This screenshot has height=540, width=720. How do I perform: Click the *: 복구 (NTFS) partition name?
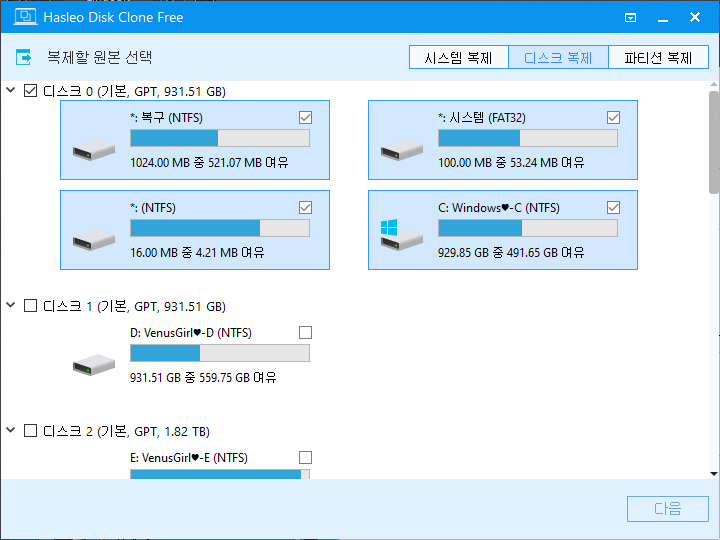click(x=166, y=118)
